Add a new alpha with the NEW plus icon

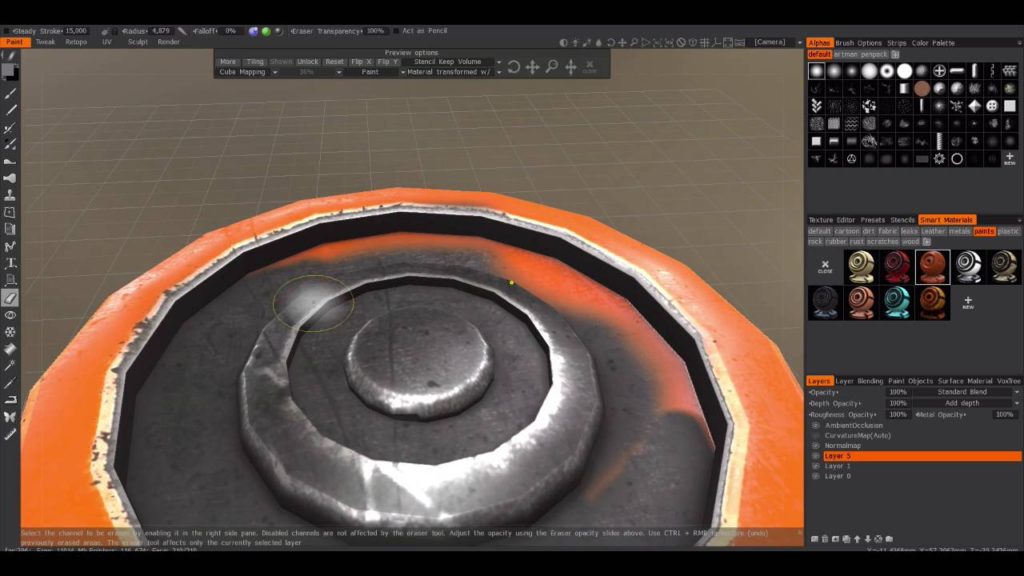click(1009, 158)
